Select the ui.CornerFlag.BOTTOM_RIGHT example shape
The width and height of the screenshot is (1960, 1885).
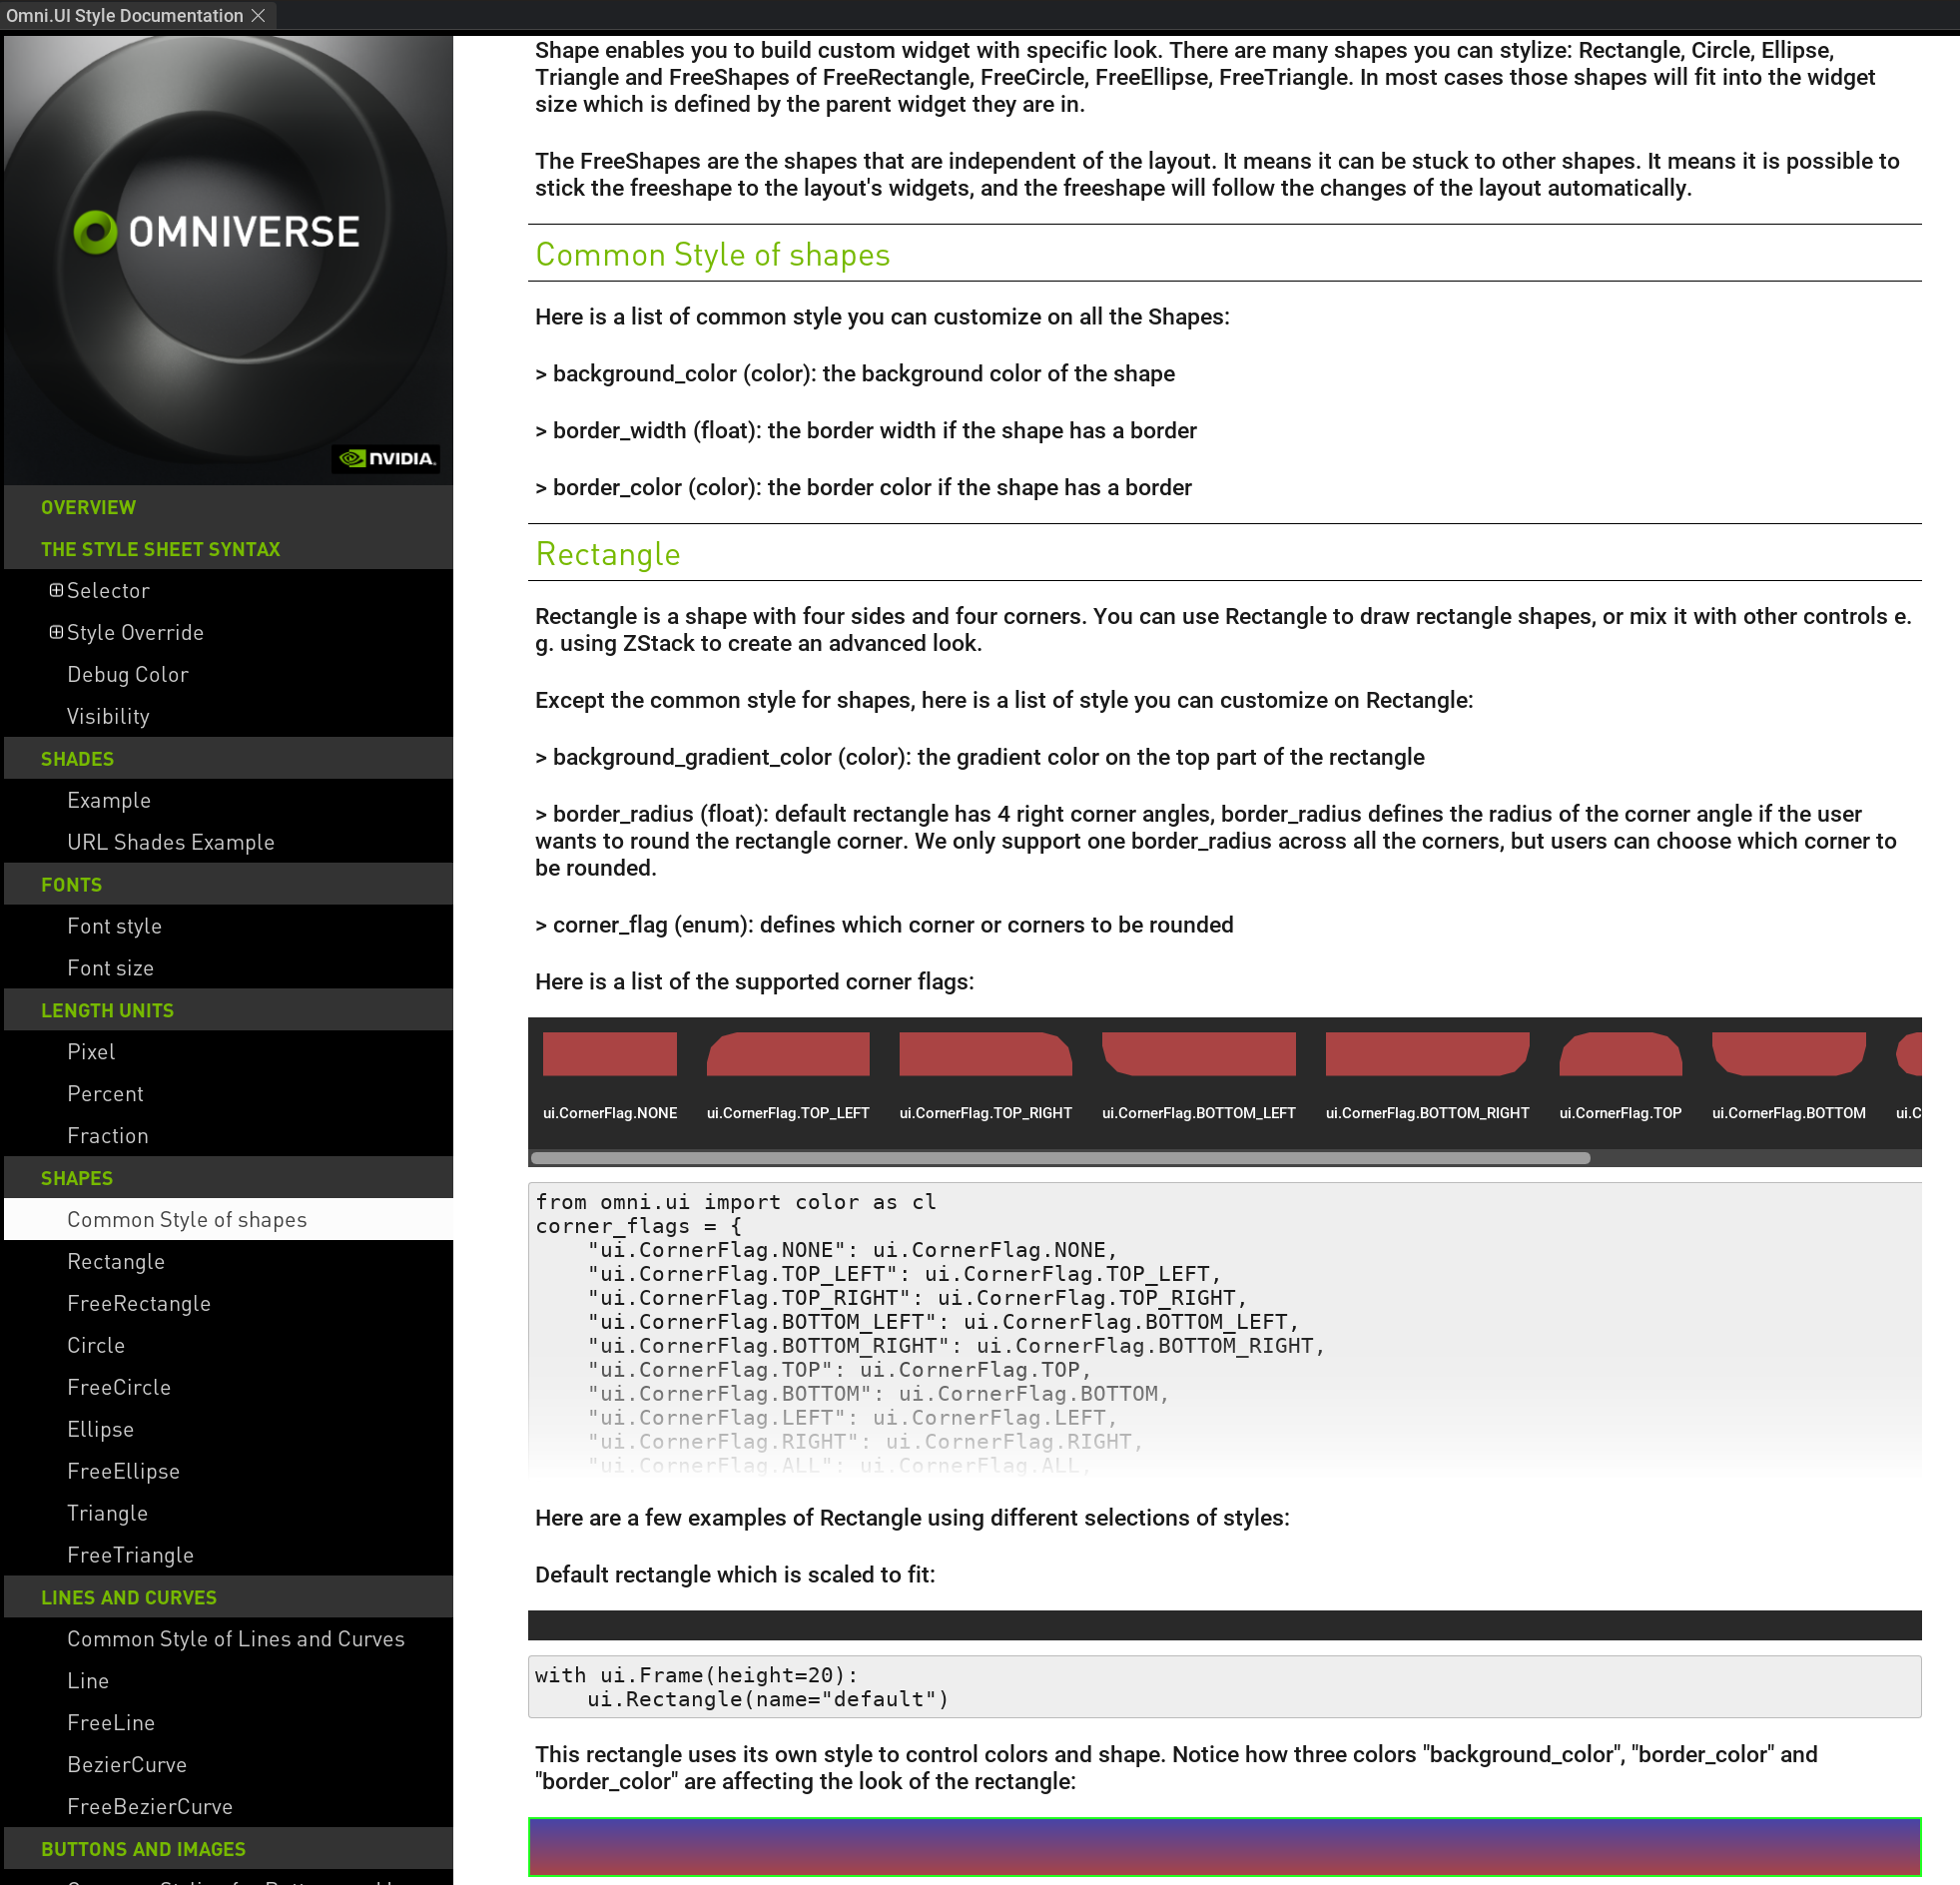click(1427, 1053)
